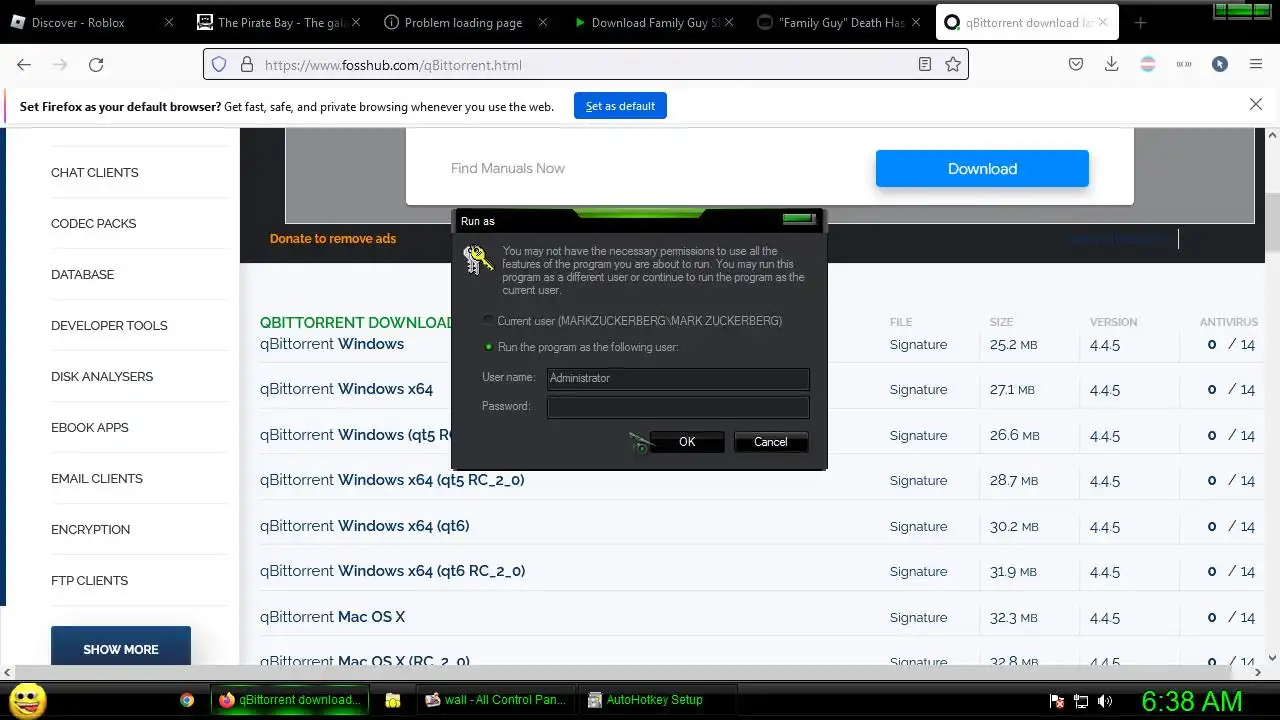Click the cursor extension icon in toolbar
Viewport: 1280px width, 720px height.
coord(1220,64)
